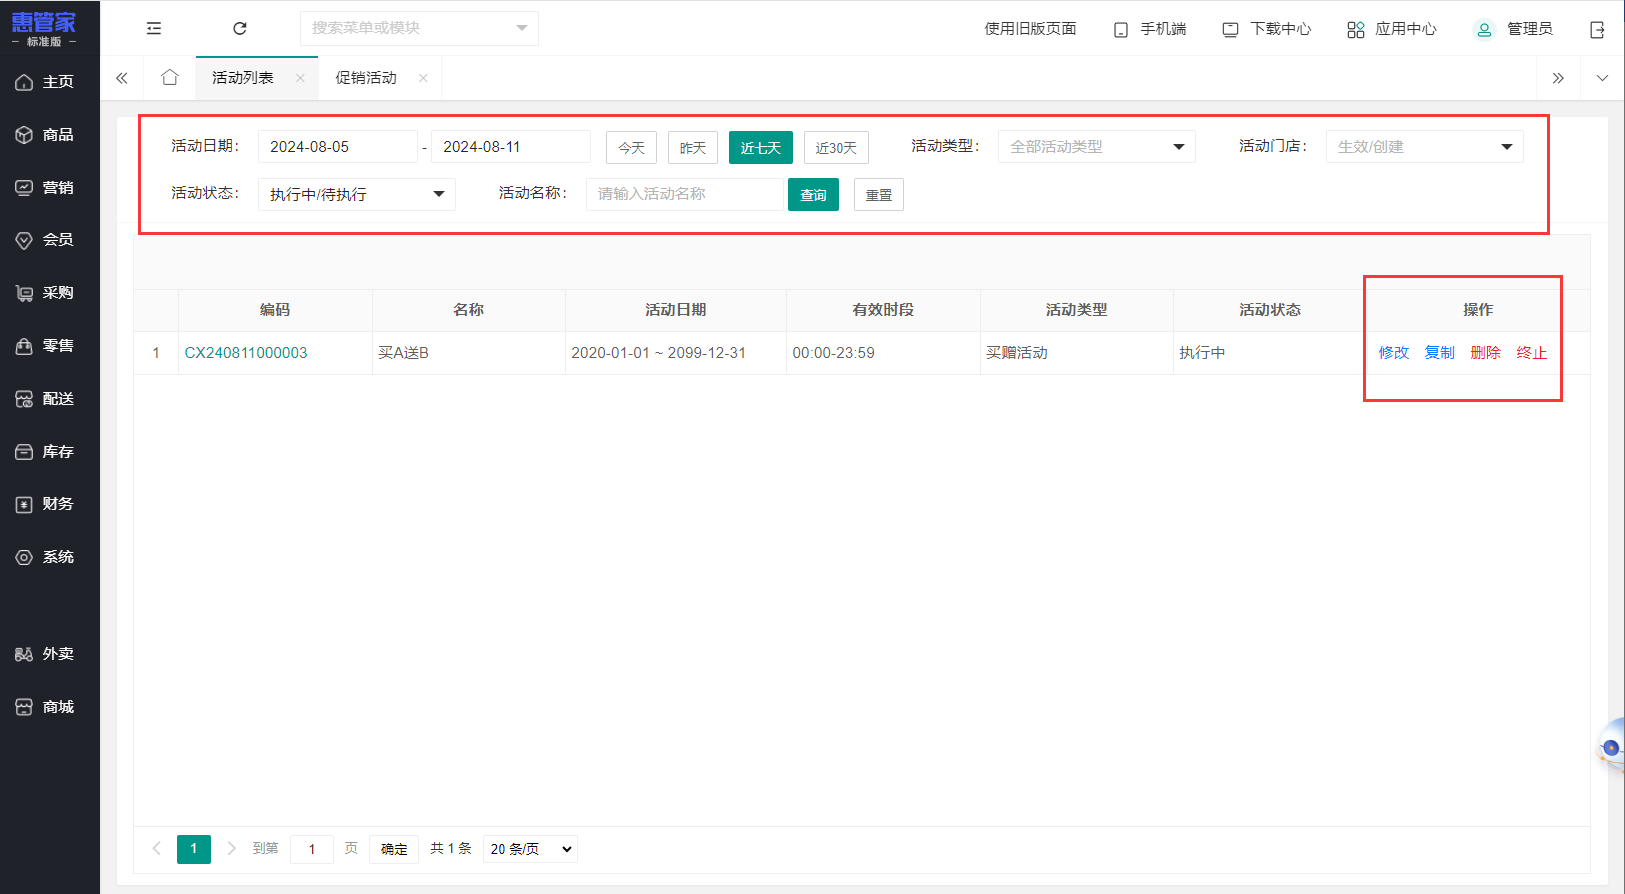Click 终止 for 买A送B activity
1625x894 pixels.
tap(1532, 353)
